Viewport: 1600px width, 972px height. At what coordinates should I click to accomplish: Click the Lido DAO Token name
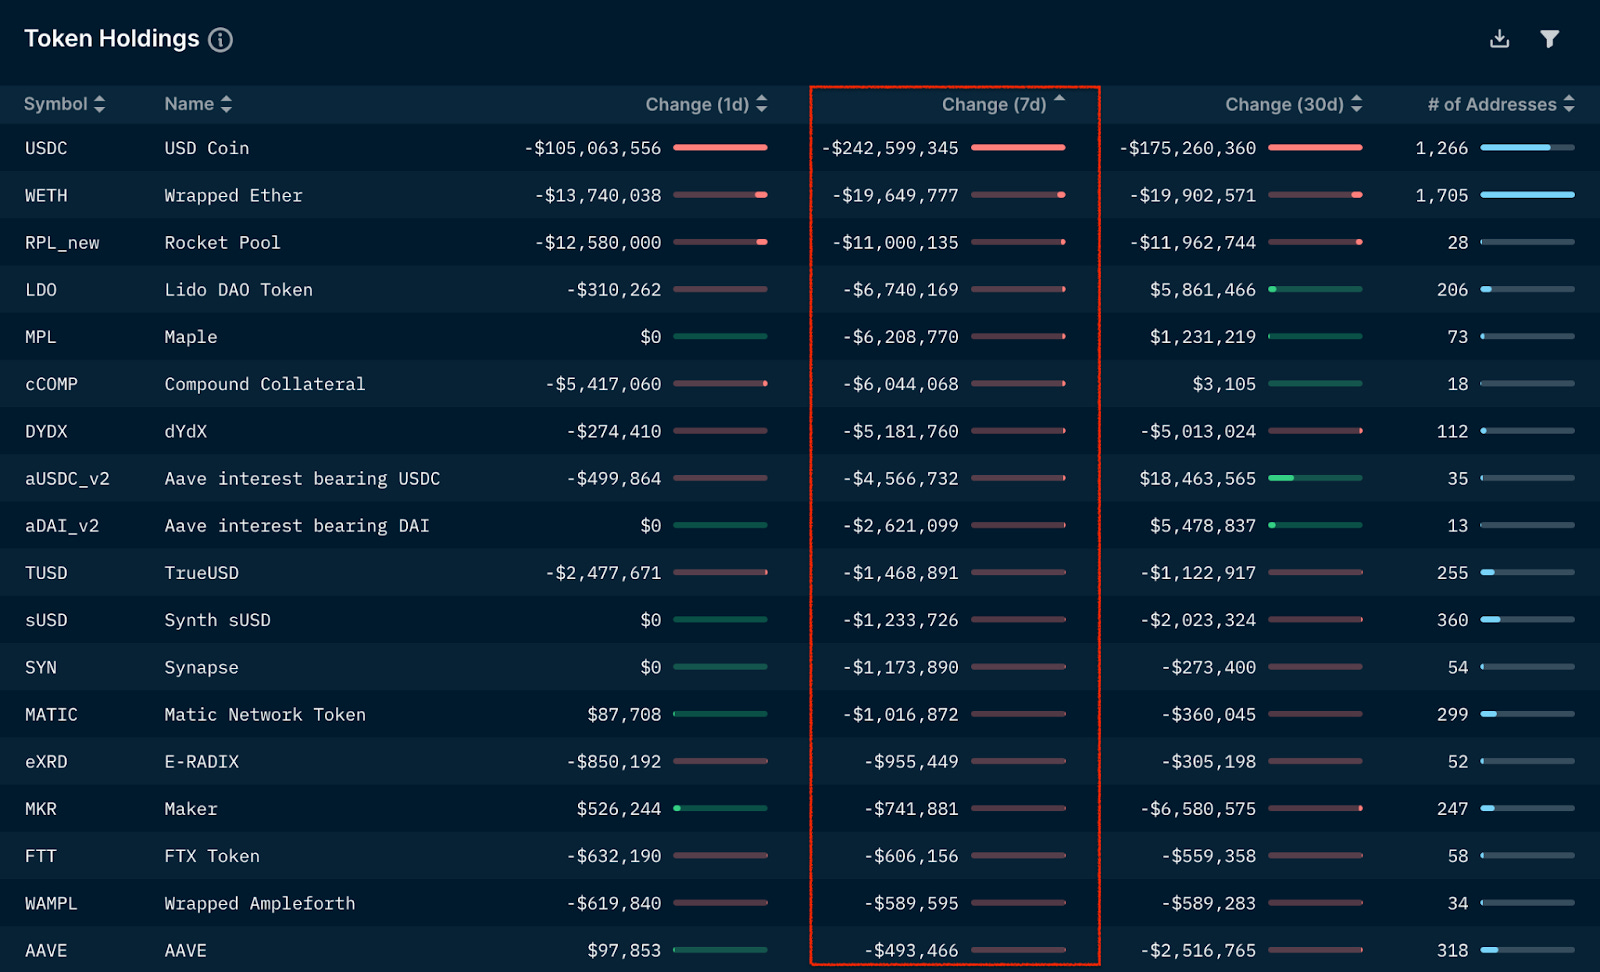point(238,290)
